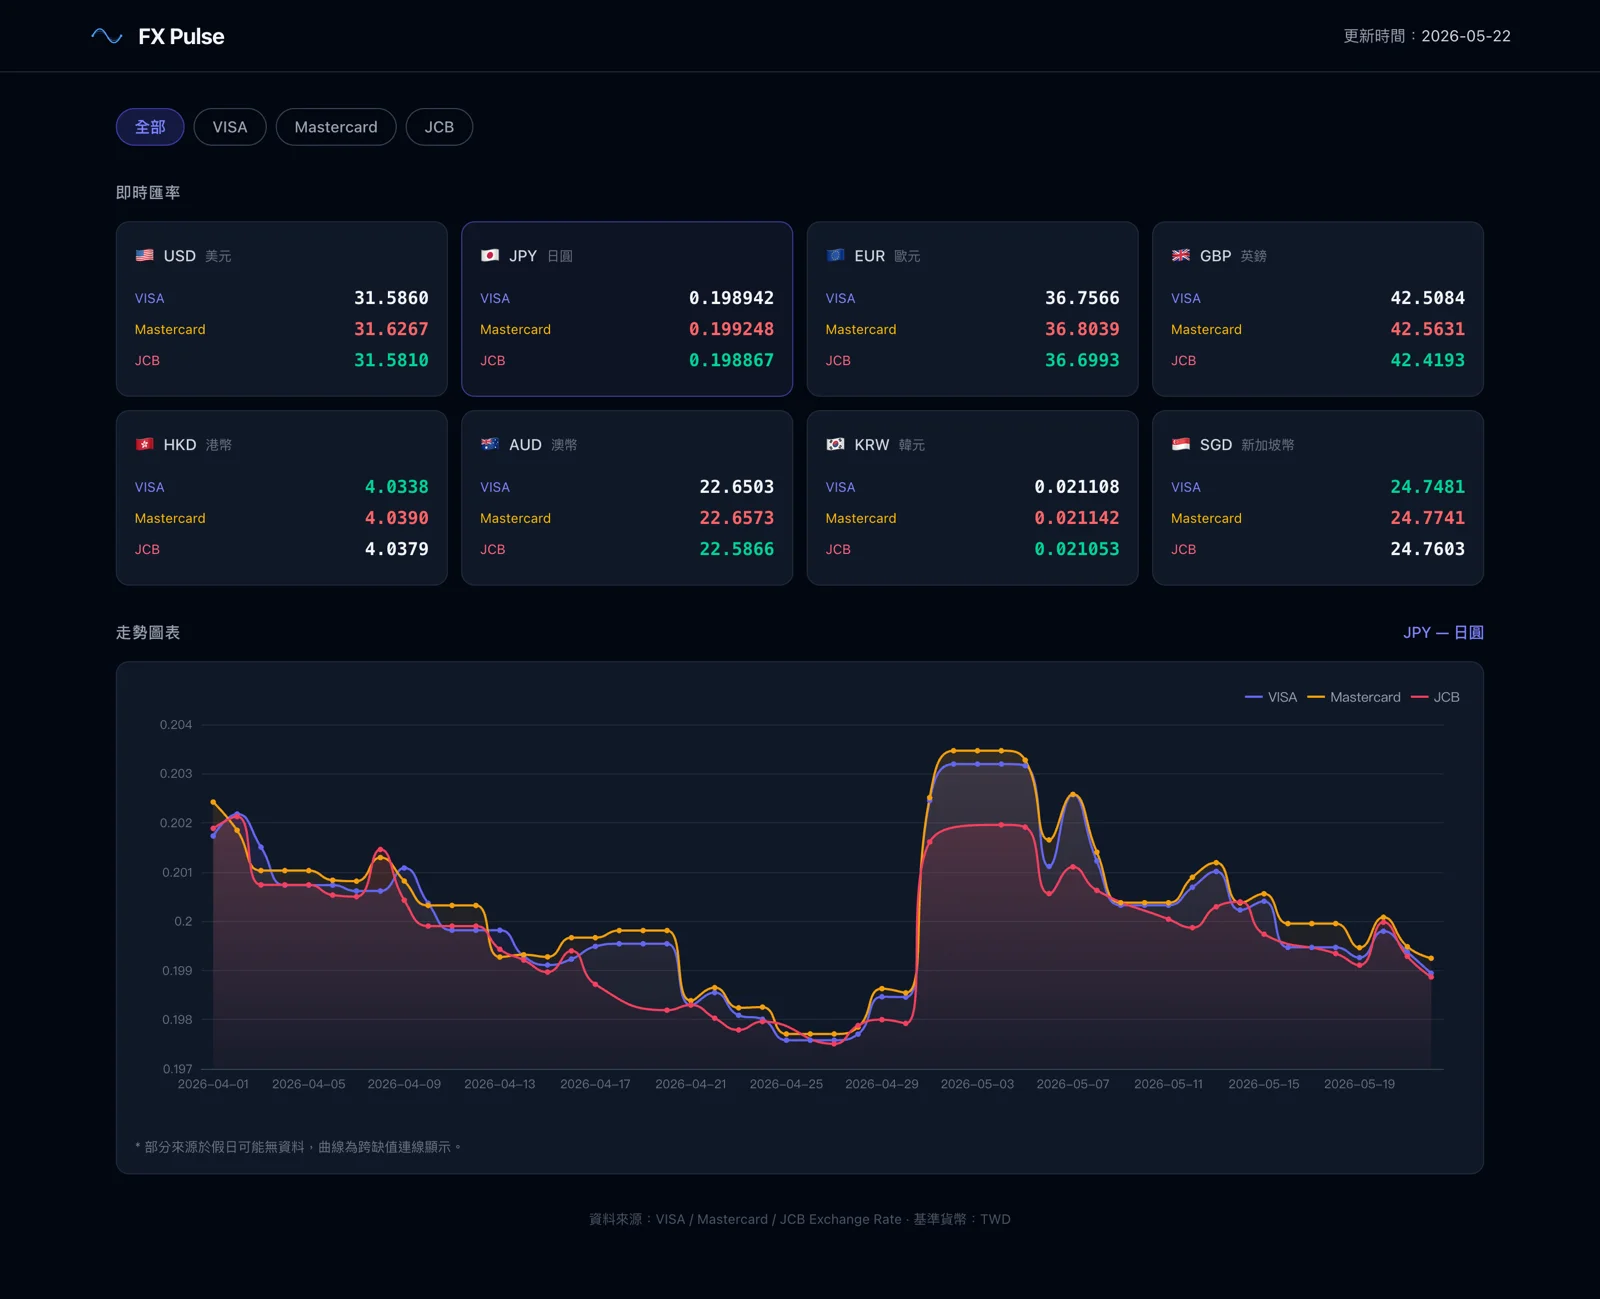Screen dimensions: 1600x1299
Task: Click the 2026-04-17 x-axis date label
Action: coord(595,1084)
